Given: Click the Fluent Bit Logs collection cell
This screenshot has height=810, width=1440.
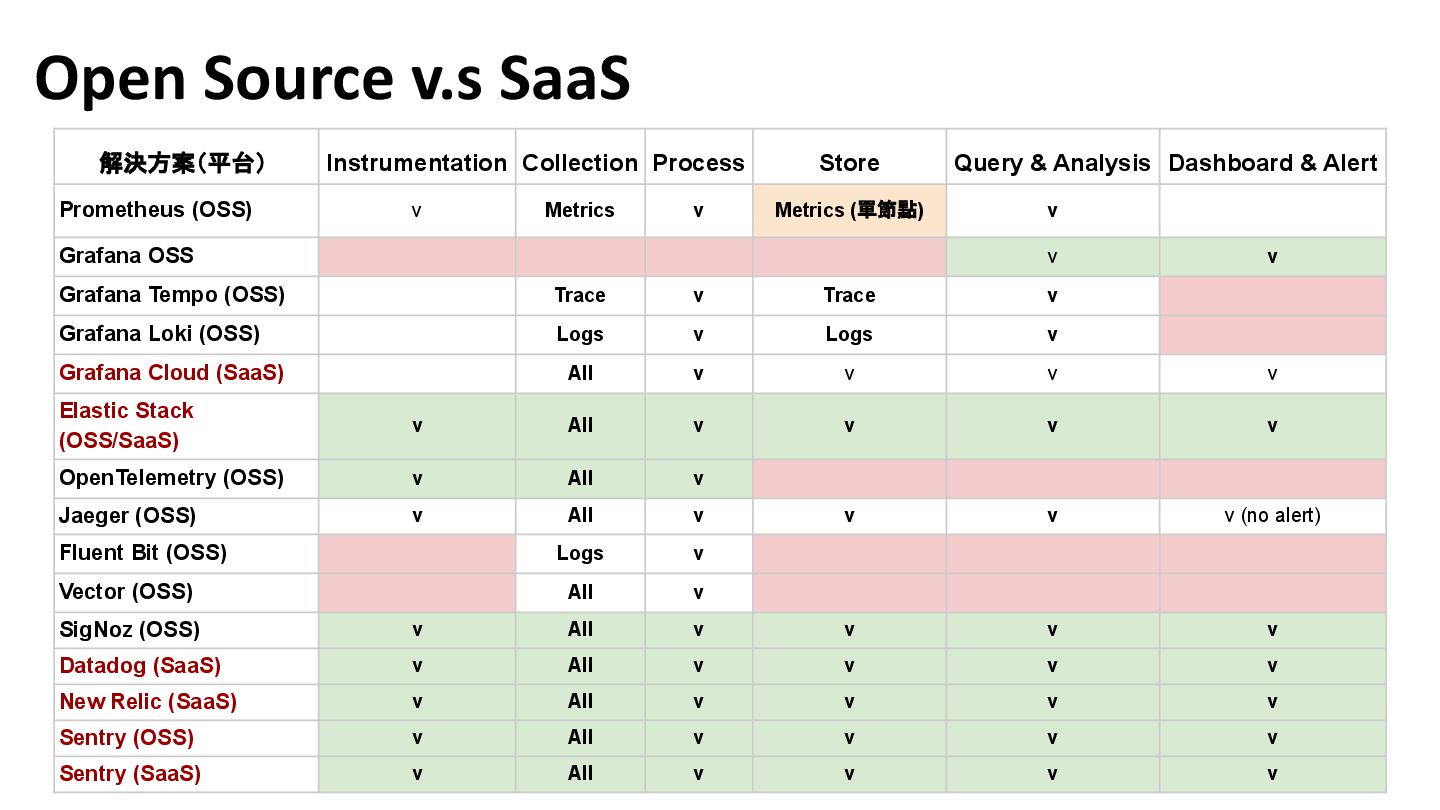Looking at the screenshot, I should pyautogui.click(x=580, y=553).
